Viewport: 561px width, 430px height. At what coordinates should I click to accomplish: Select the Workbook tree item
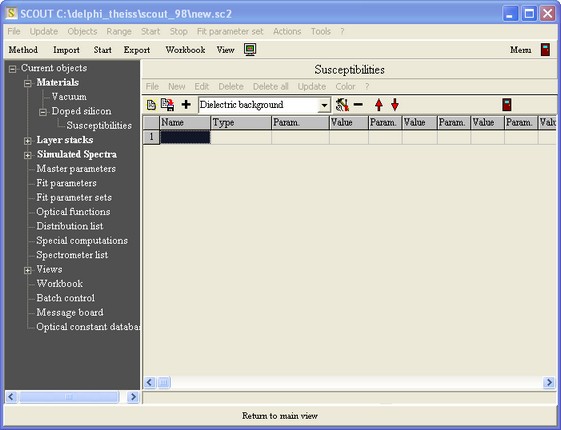[60, 284]
